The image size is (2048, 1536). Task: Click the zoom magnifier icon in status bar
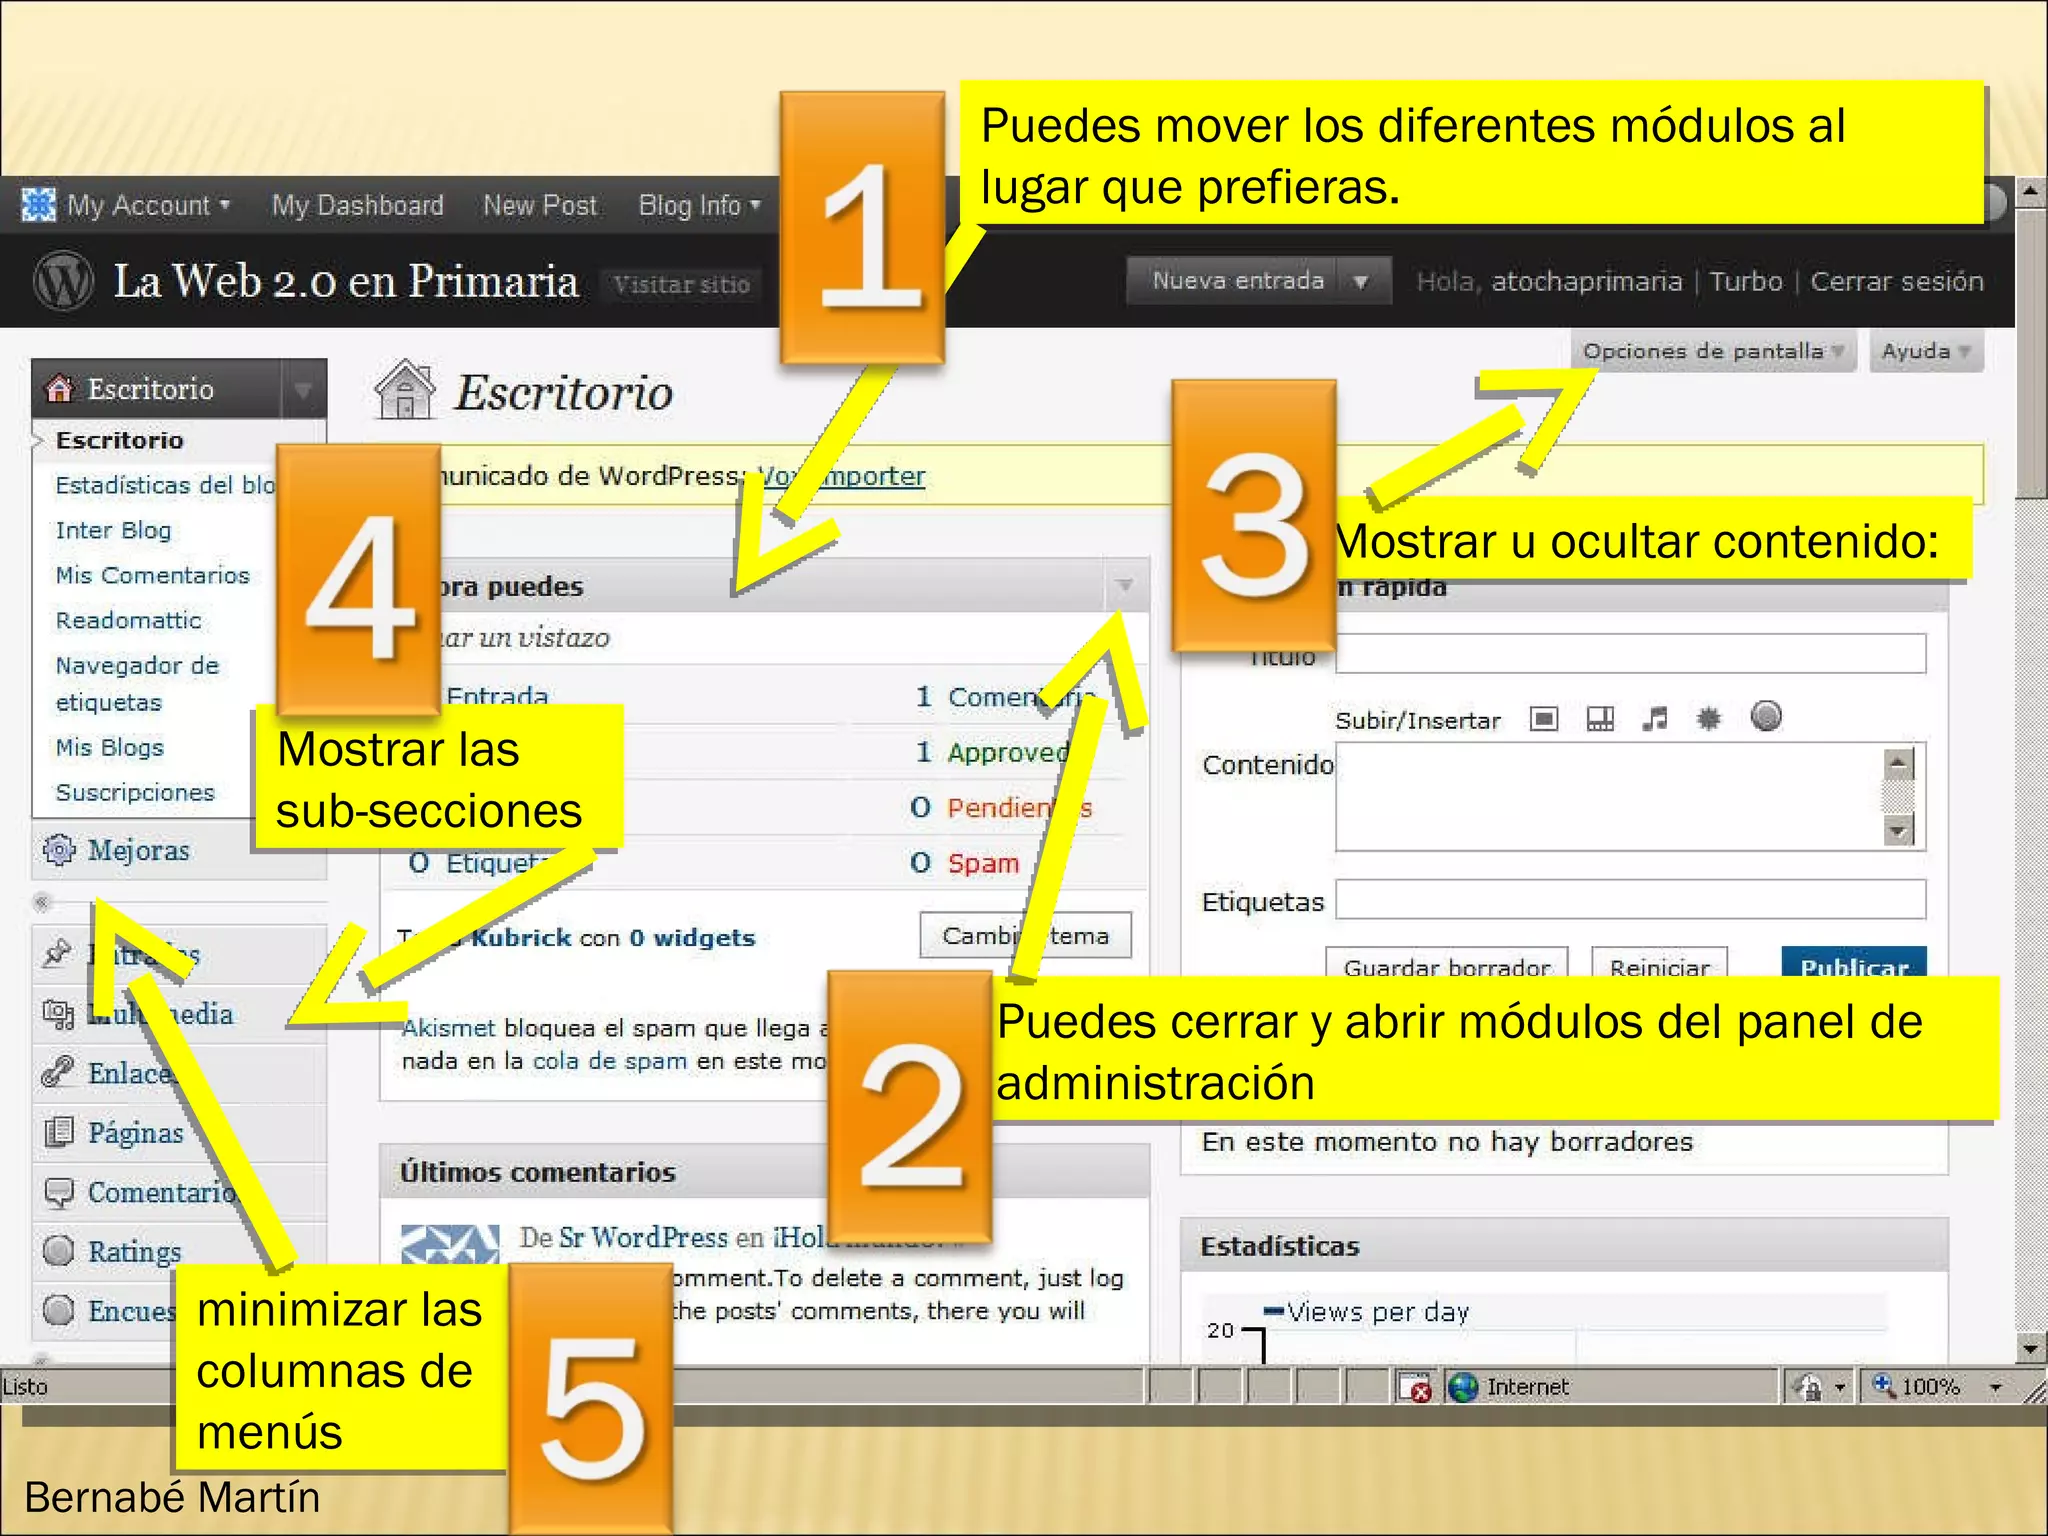click(1883, 1385)
